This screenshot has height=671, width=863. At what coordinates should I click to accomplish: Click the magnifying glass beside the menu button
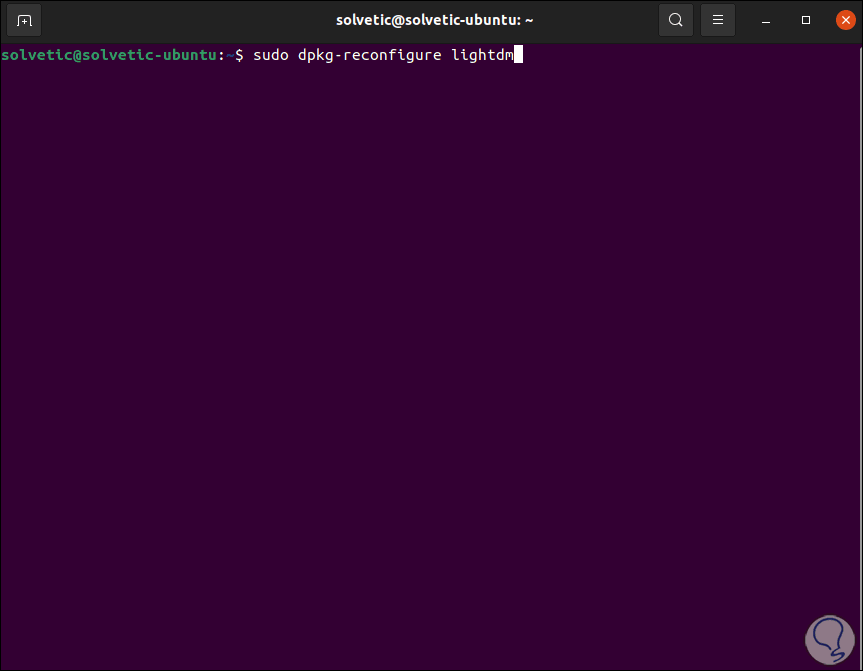pos(675,19)
